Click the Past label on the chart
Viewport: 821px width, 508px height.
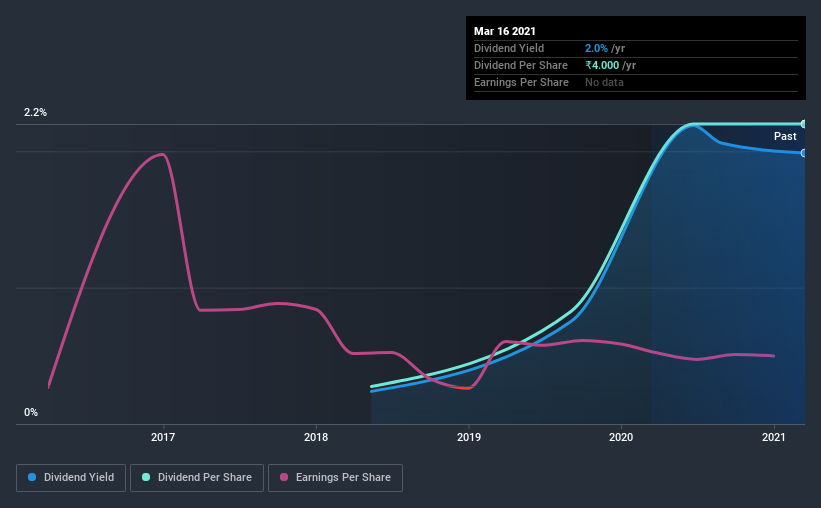(785, 137)
